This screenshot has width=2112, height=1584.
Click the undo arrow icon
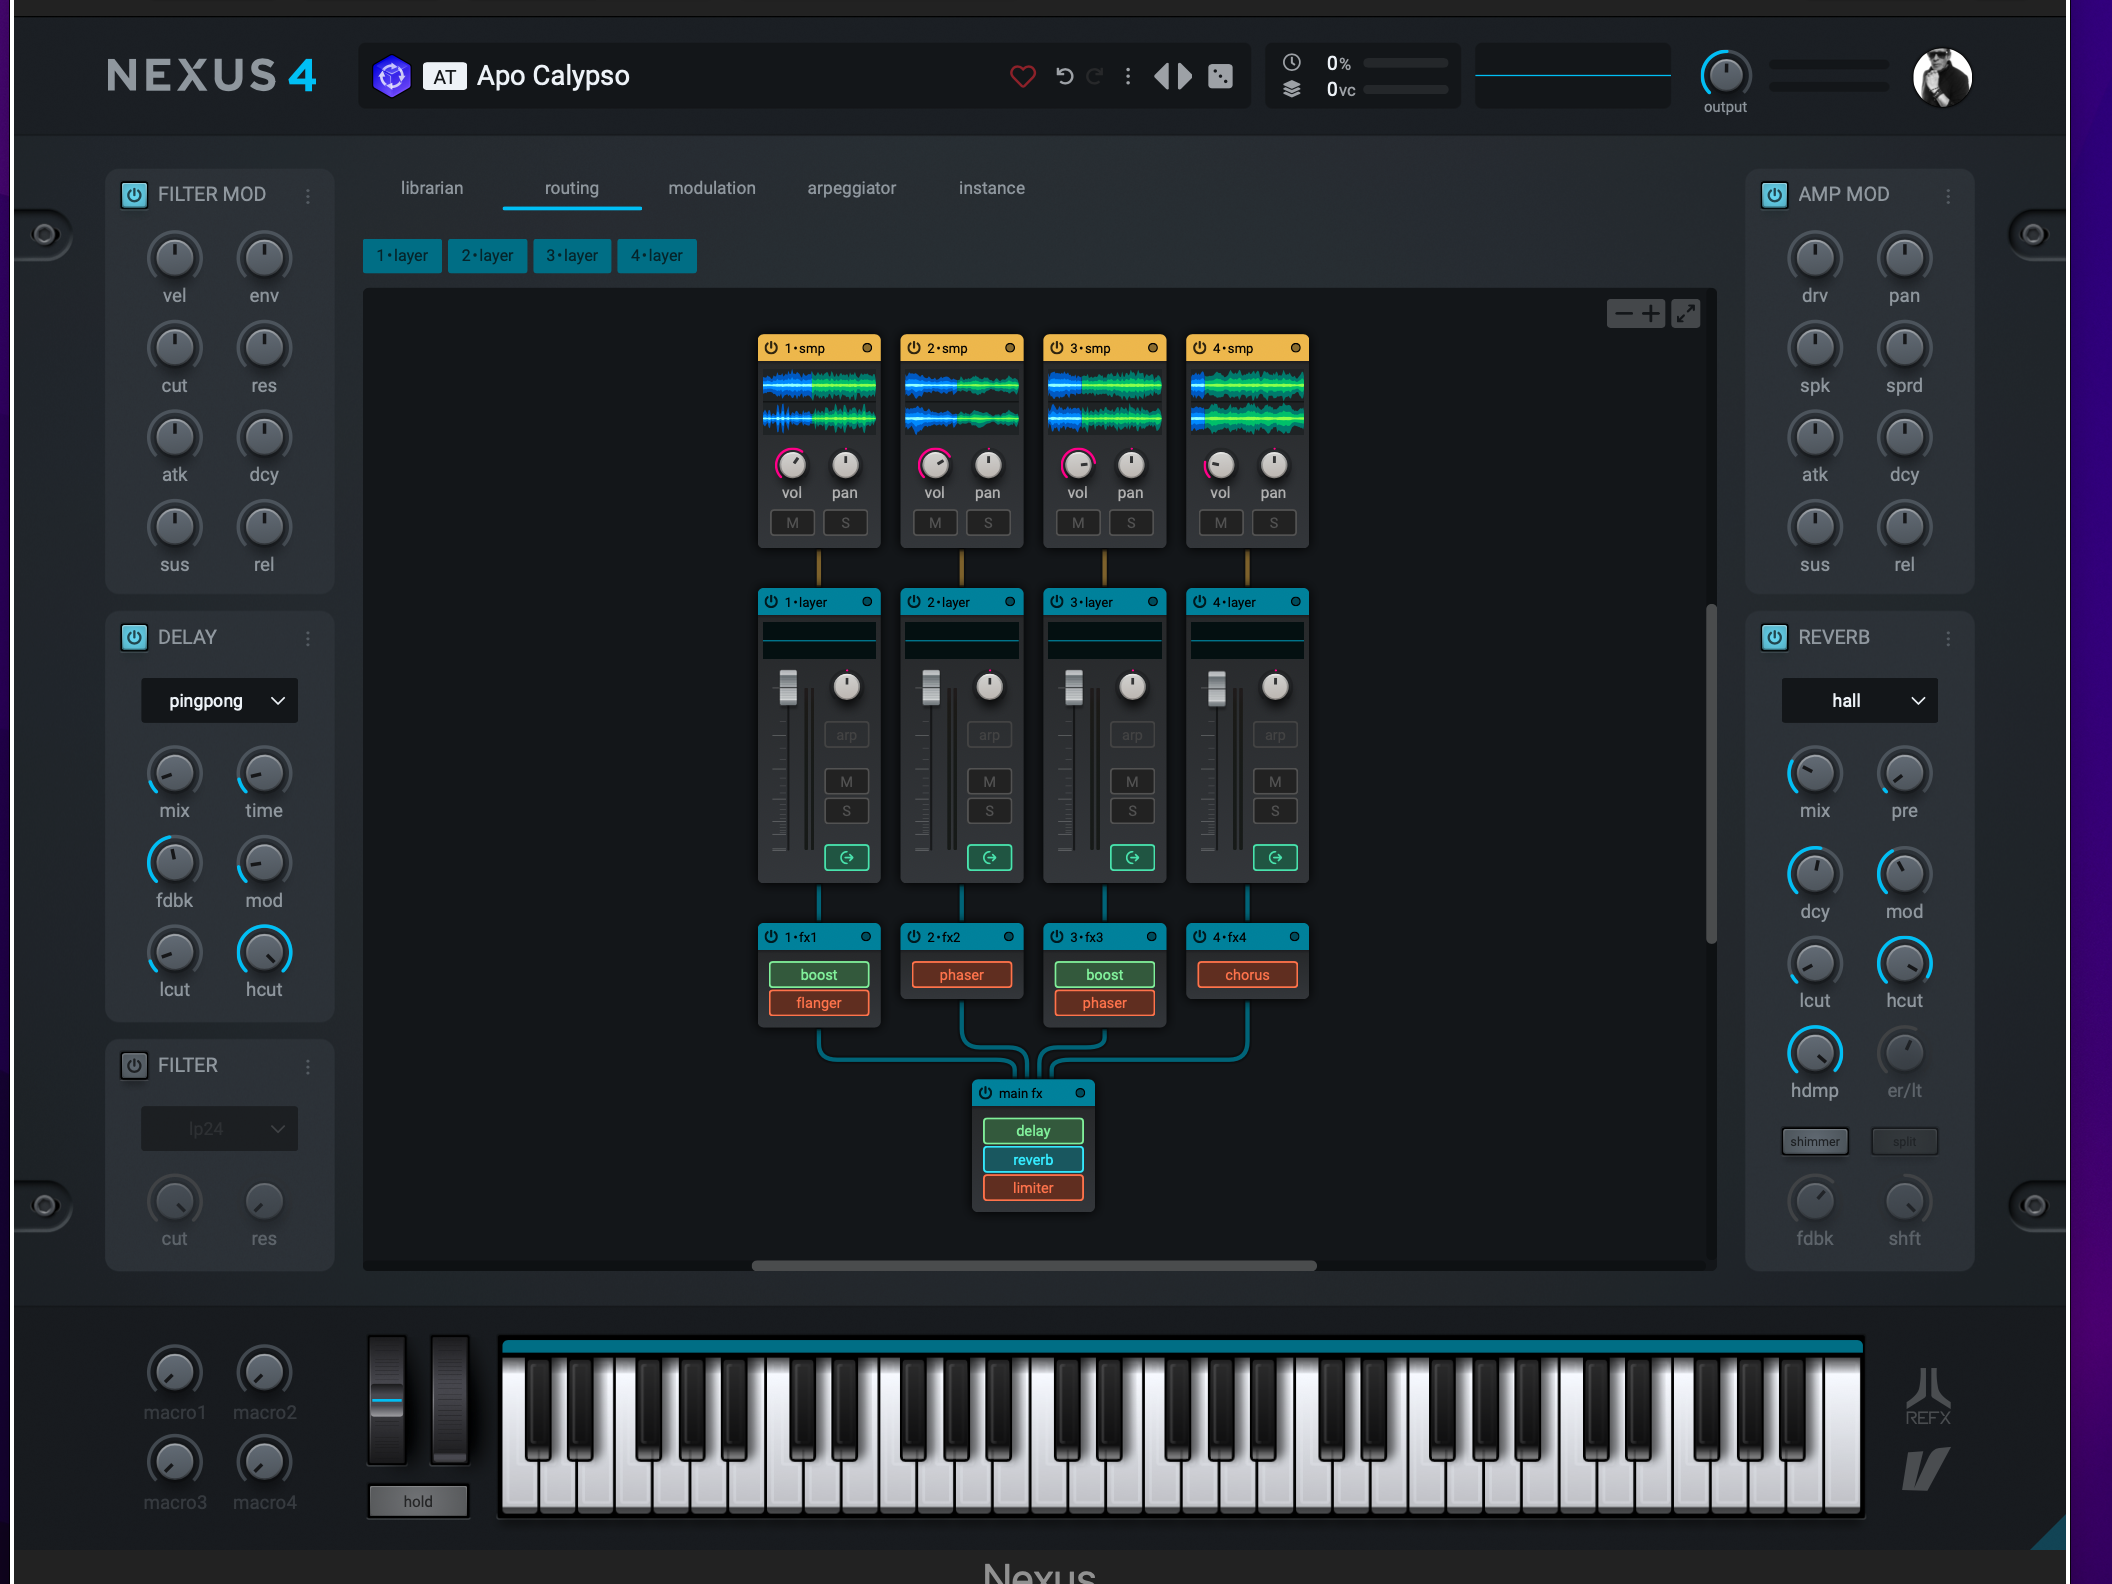[x=1065, y=76]
